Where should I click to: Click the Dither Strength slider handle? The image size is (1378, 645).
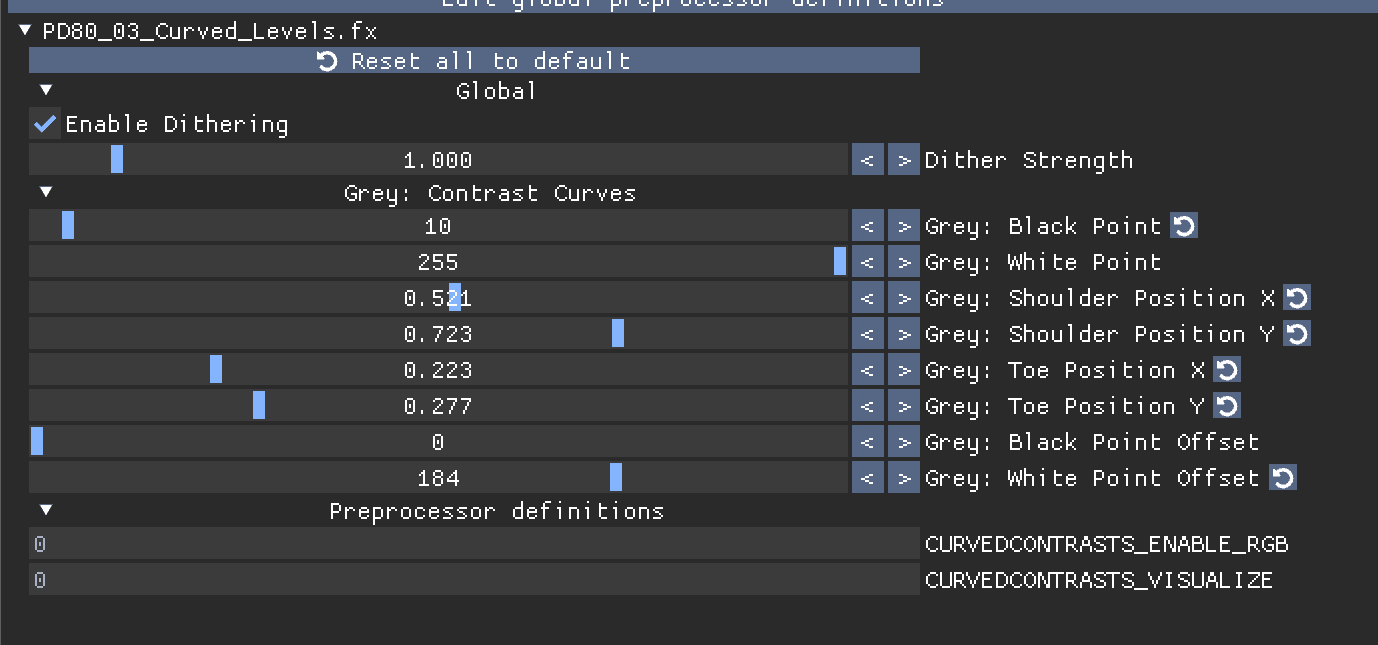(117, 160)
